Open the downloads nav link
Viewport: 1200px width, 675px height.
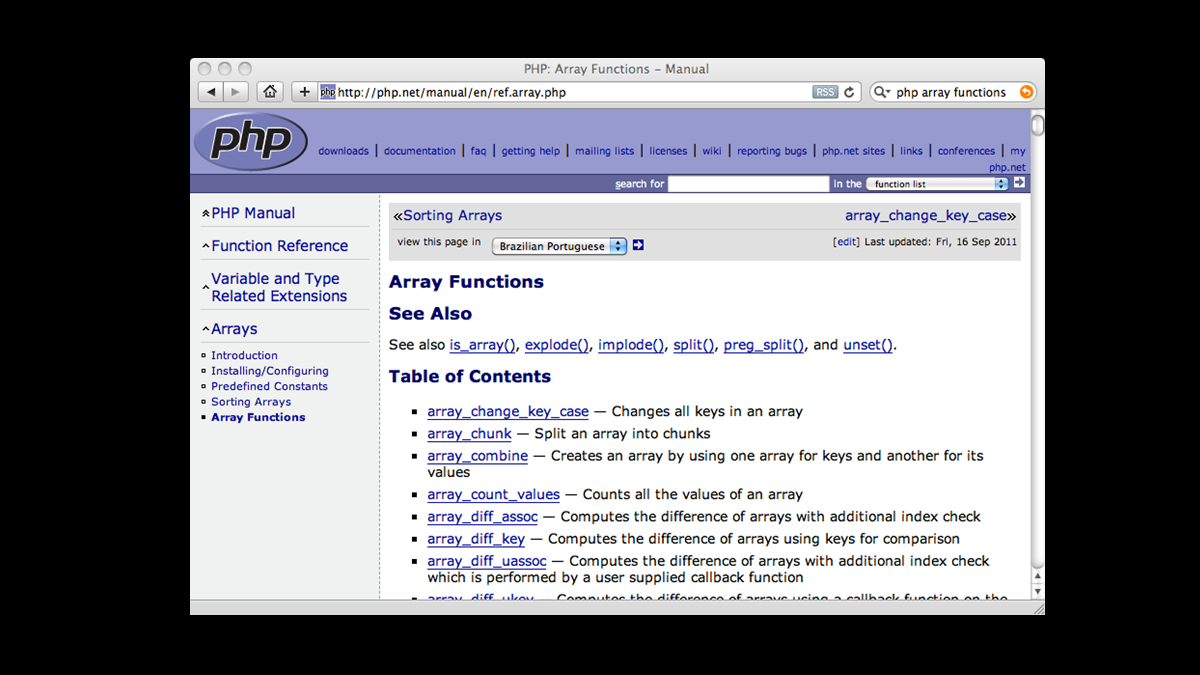(x=343, y=151)
